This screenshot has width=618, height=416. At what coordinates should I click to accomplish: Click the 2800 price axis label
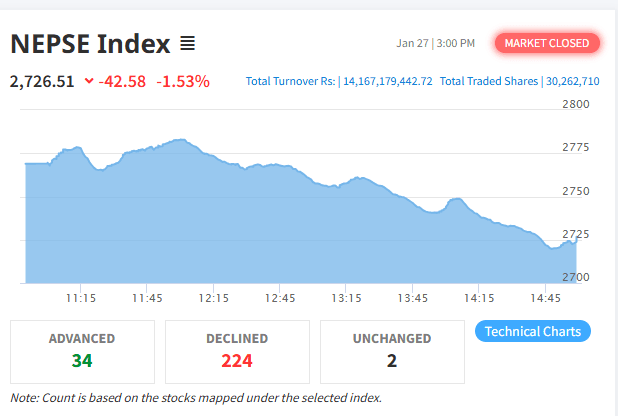click(576, 104)
